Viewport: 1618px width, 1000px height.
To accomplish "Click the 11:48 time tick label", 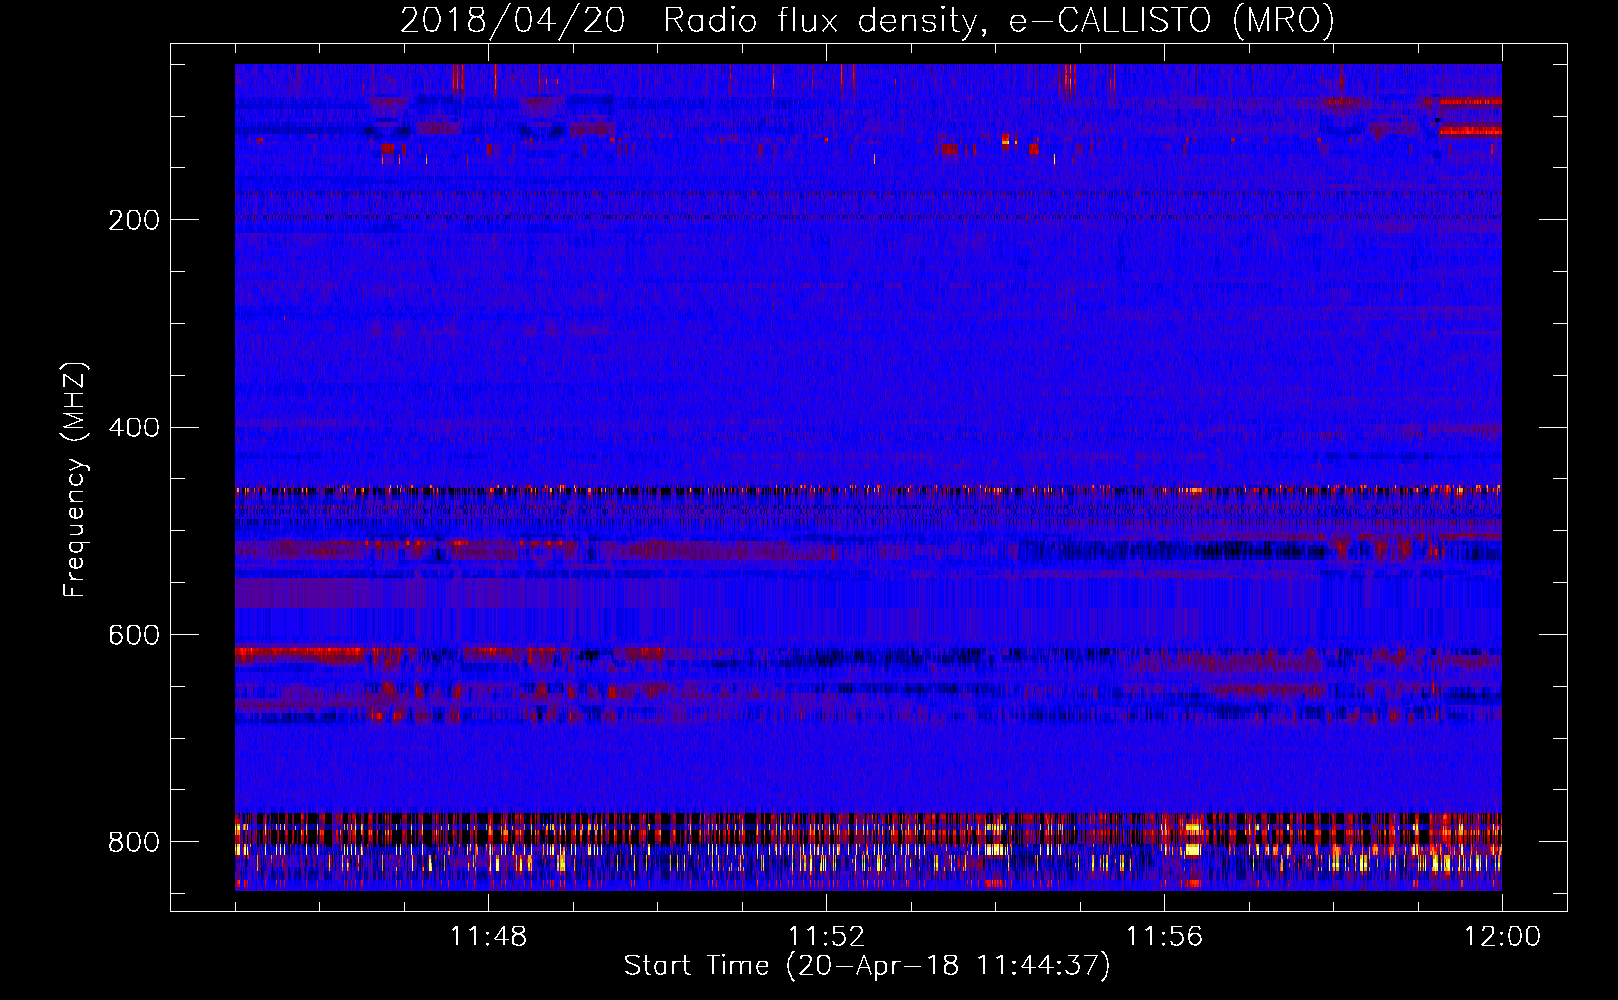I will [488, 937].
